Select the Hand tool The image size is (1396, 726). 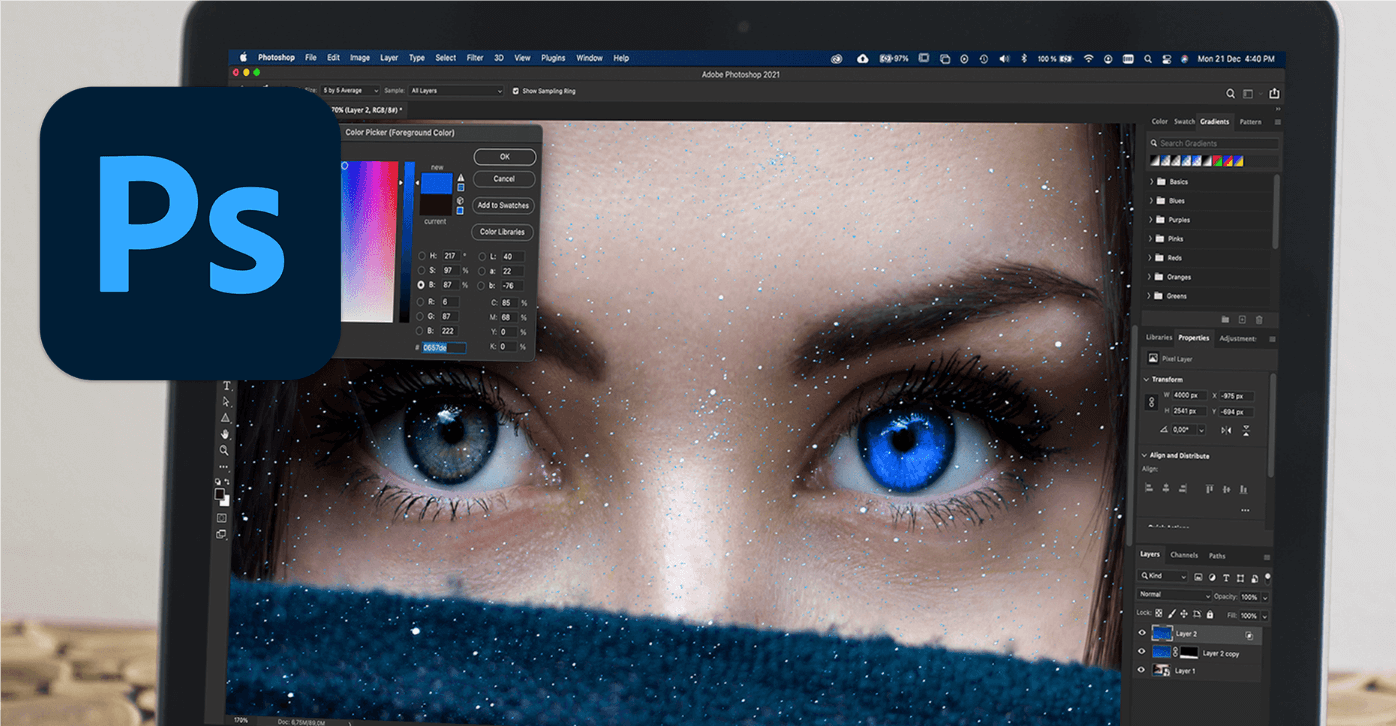[226, 433]
